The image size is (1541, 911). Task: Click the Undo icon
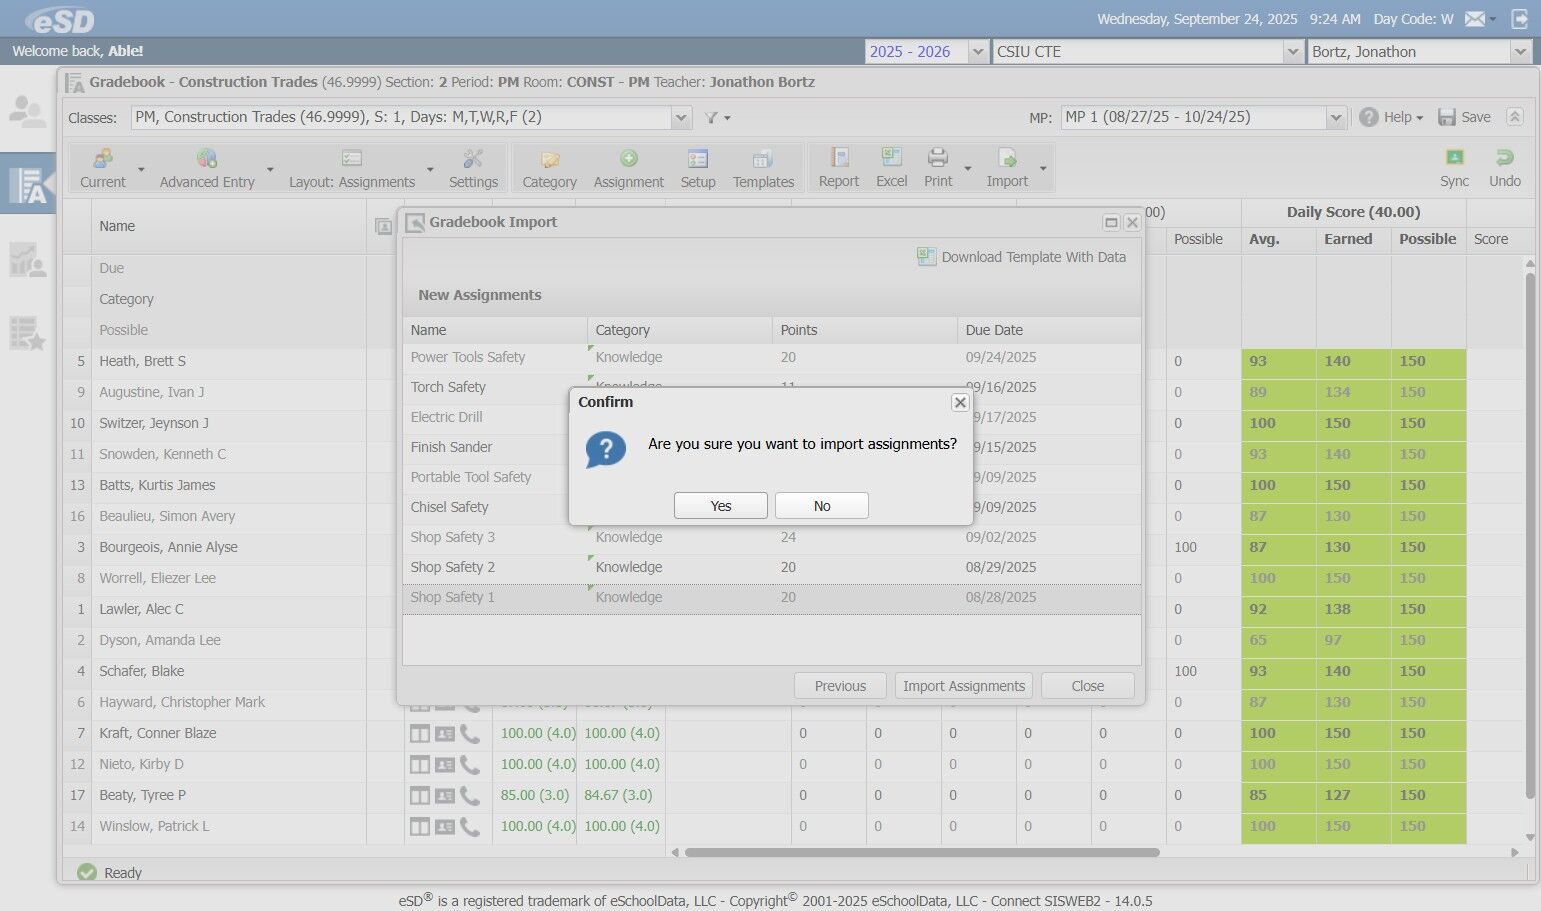[x=1504, y=158]
